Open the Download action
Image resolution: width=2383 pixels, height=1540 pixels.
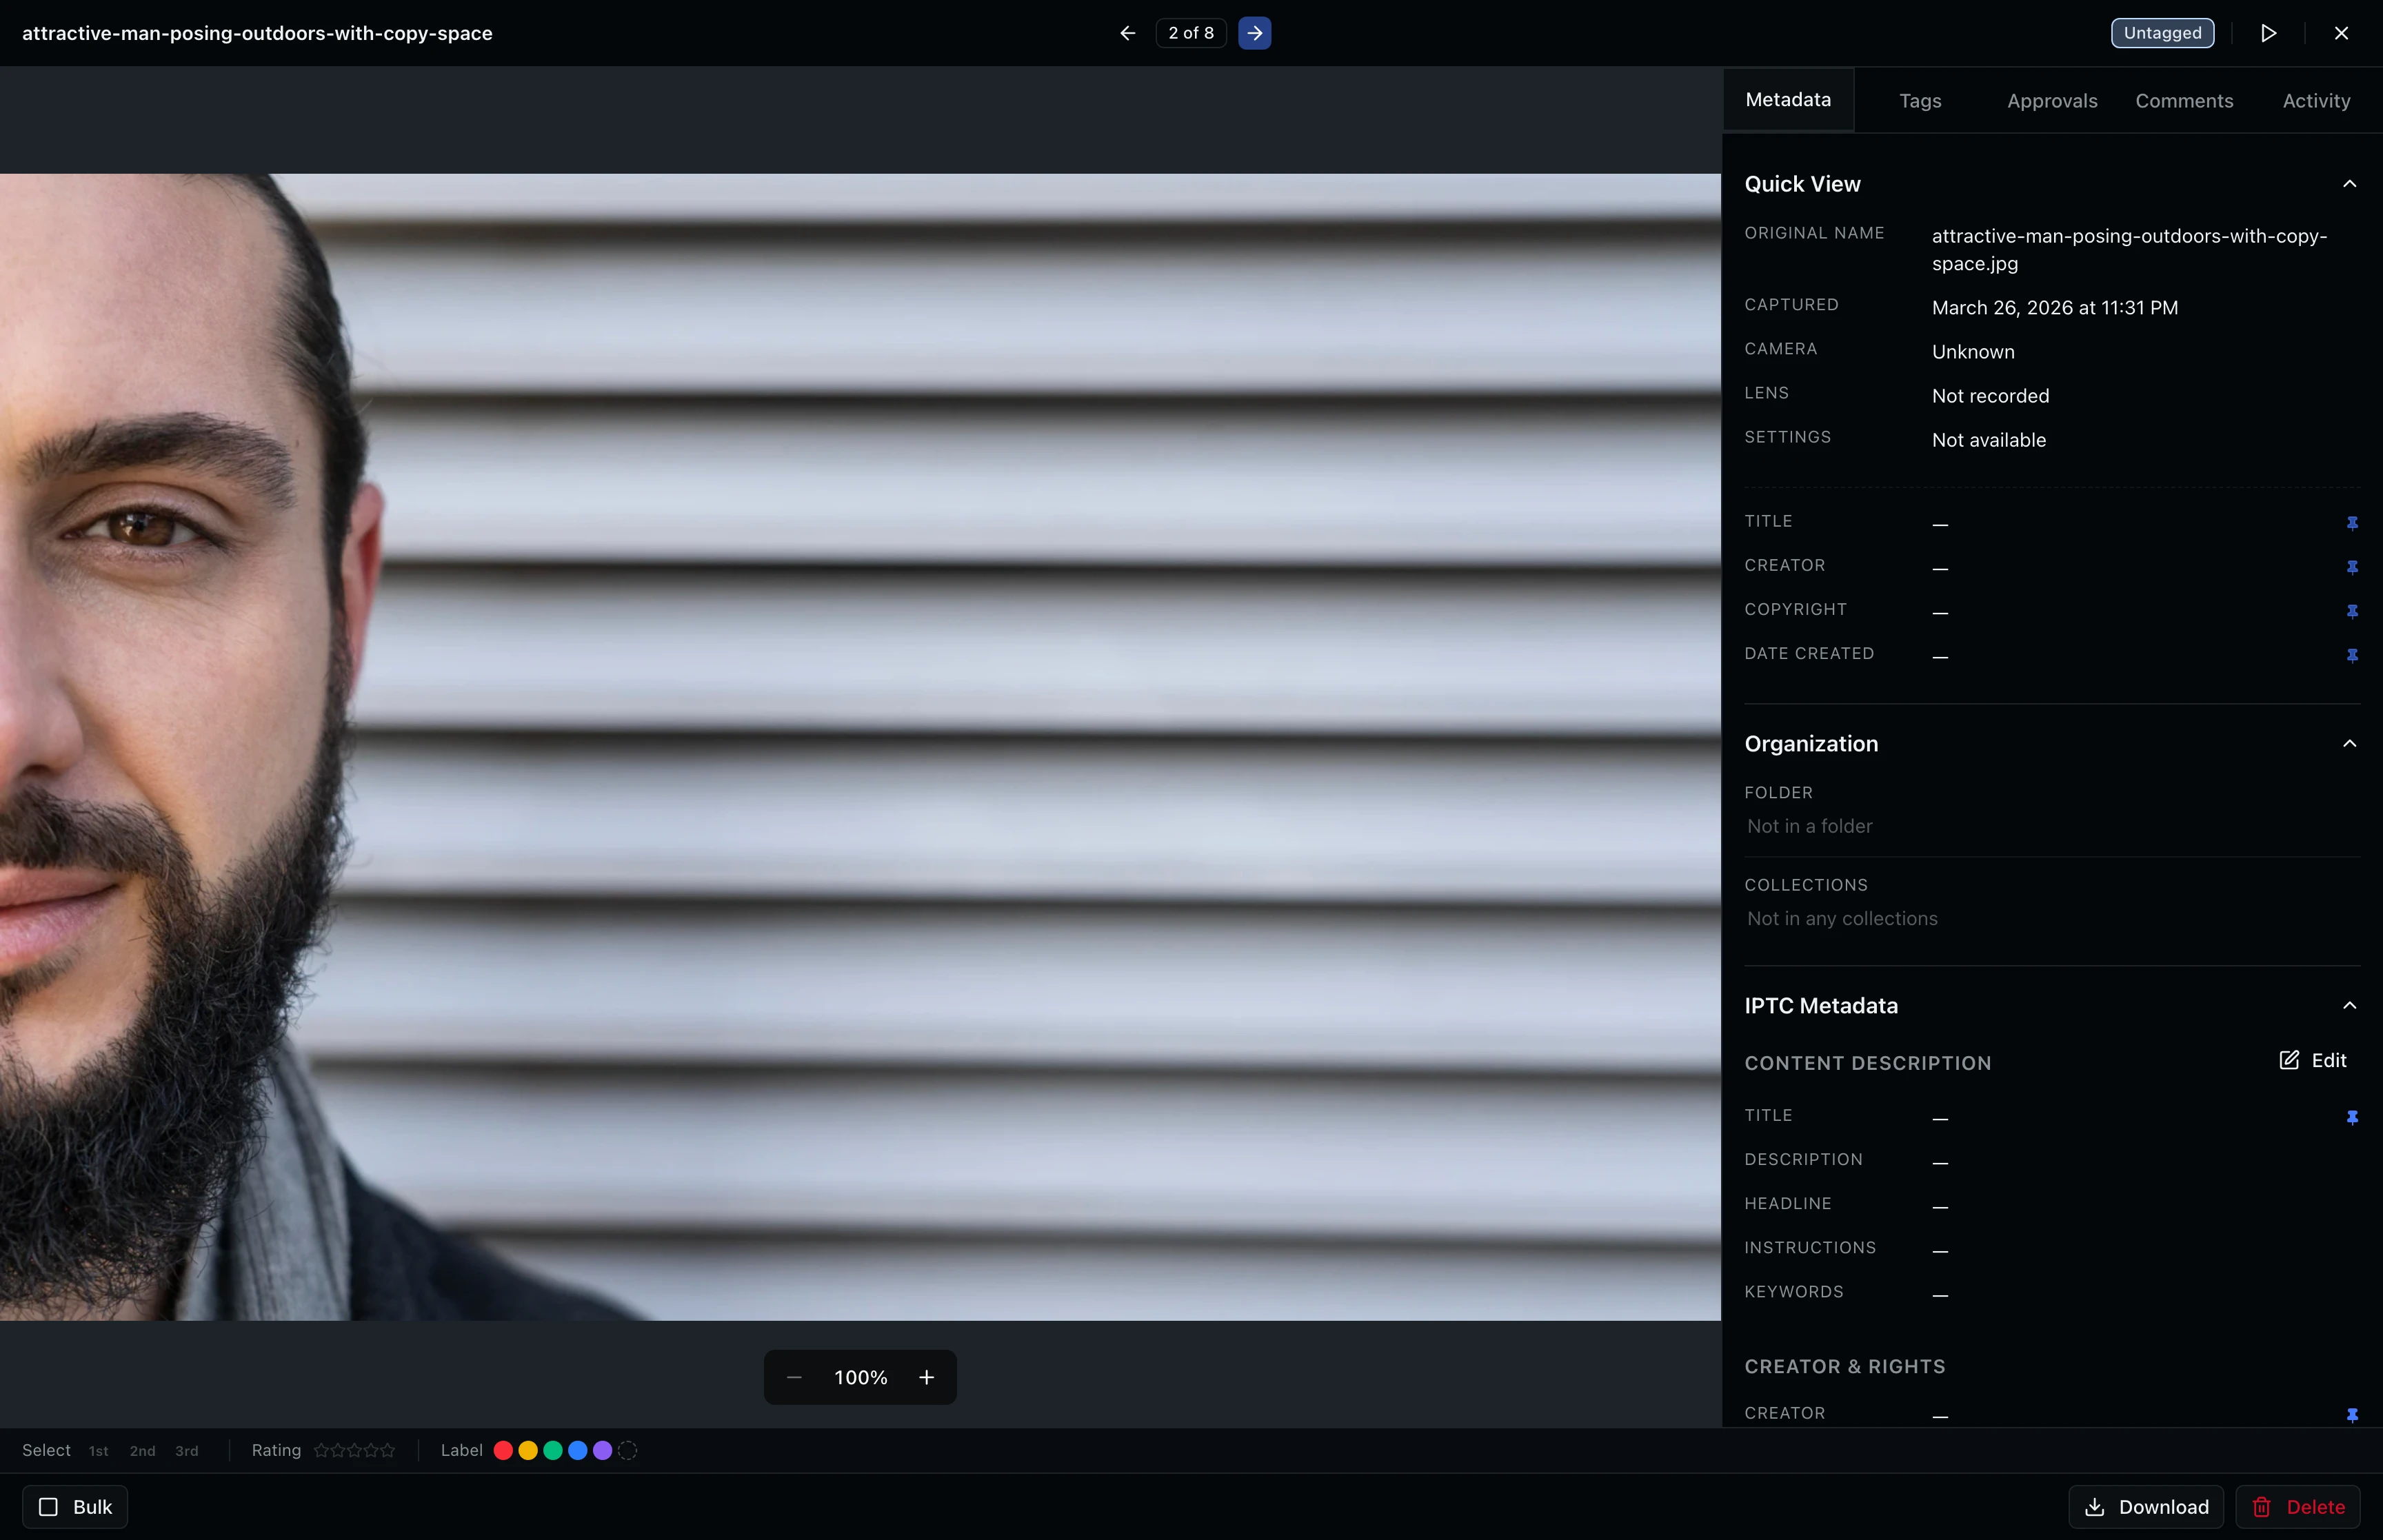tap(2144, 1506)
